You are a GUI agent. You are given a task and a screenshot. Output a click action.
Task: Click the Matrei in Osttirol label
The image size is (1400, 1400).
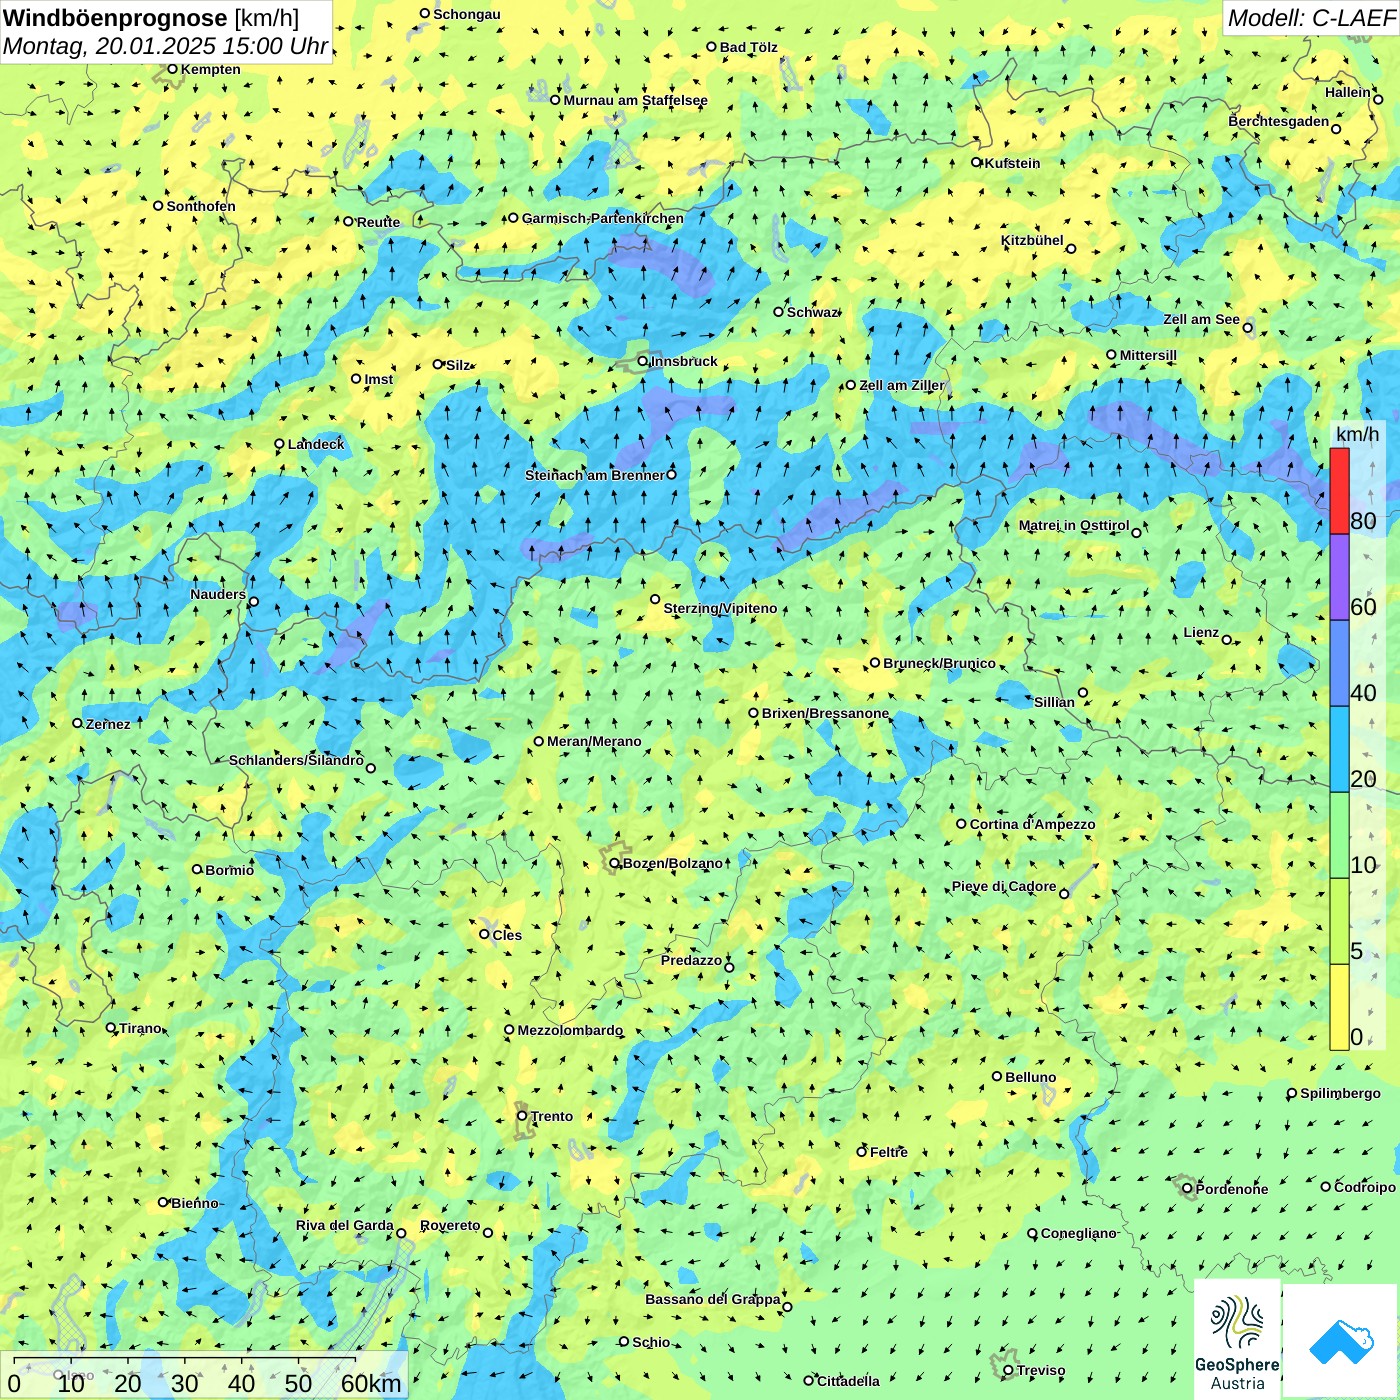[x=1074, y=525]
